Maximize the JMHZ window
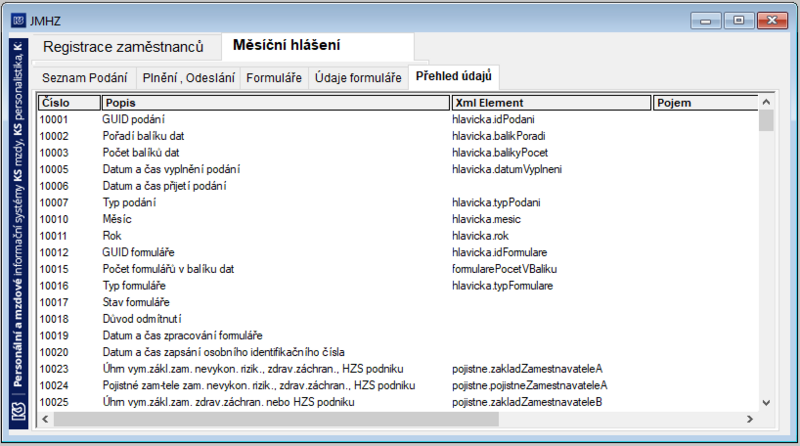 click(739, 21)
